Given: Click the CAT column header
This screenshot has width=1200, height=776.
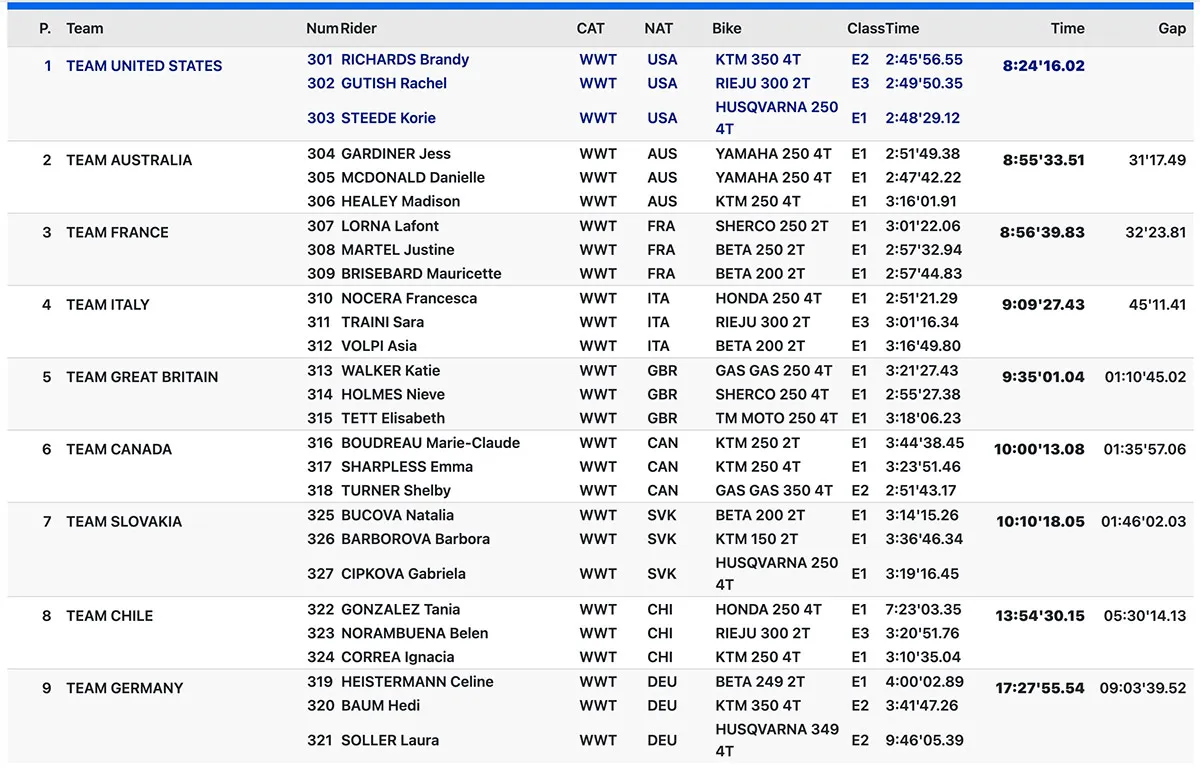Looking at the screenshot, I should pos(591,28).
